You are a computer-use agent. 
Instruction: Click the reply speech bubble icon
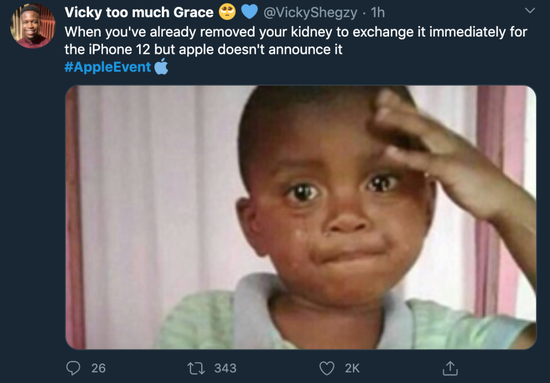pos(73,368)
